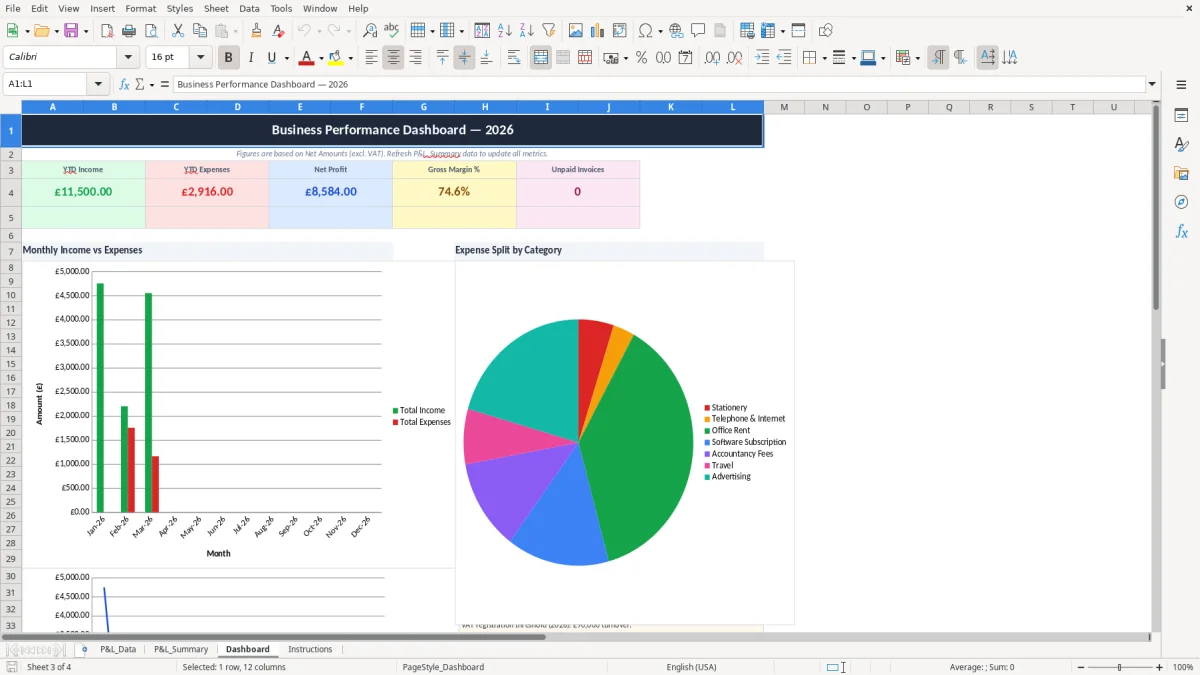
Task: Export directly as PDF
Action: [107, 31]
